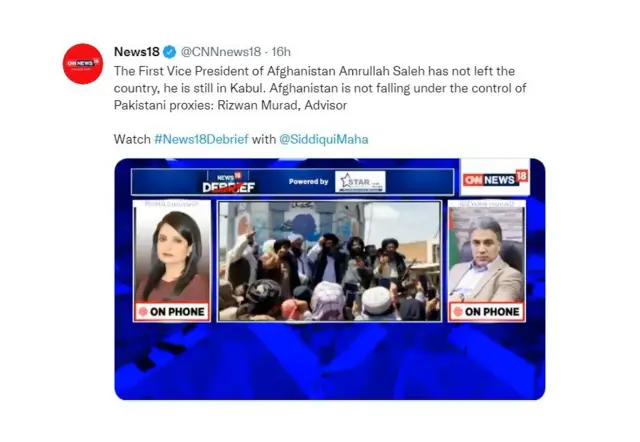Click the blue lower area of video
The height and width of the screenshot is (442, 640).
(x=329, y=361)
